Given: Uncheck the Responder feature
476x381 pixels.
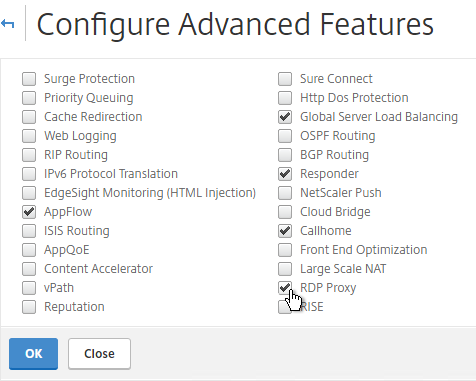Looking at the screenshot, I should 285,174.
